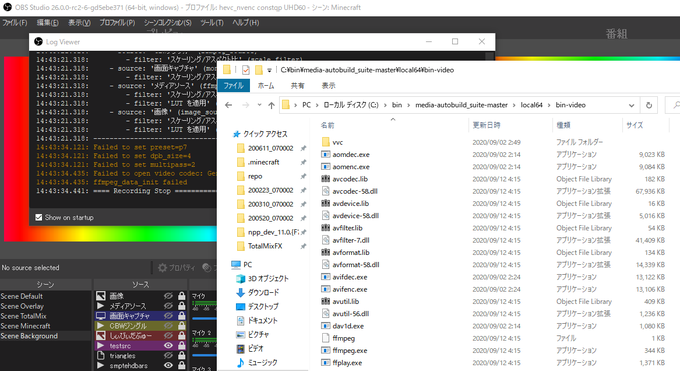Click the サイズ column header
The height and width of the screenshot is (371, 680).
(x=634, y=125)
